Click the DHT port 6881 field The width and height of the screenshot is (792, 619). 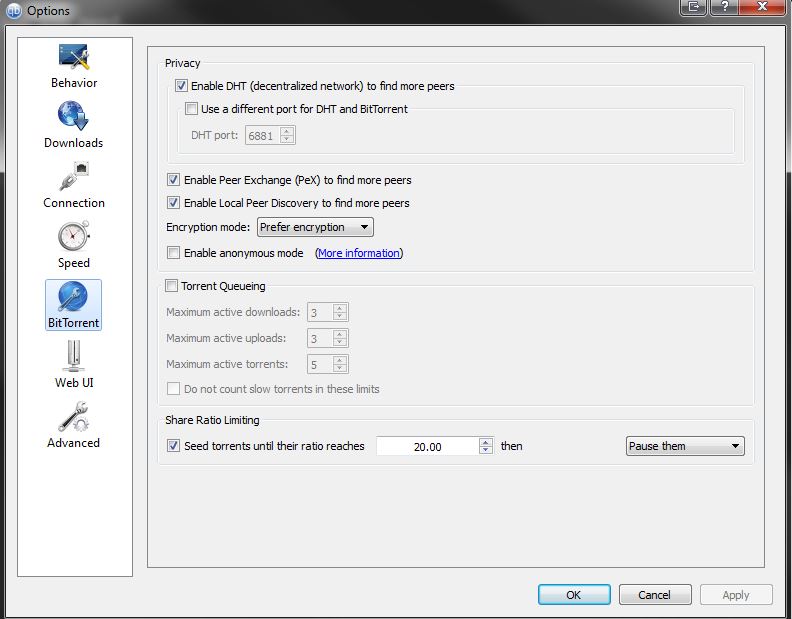(x=263, y=135)
